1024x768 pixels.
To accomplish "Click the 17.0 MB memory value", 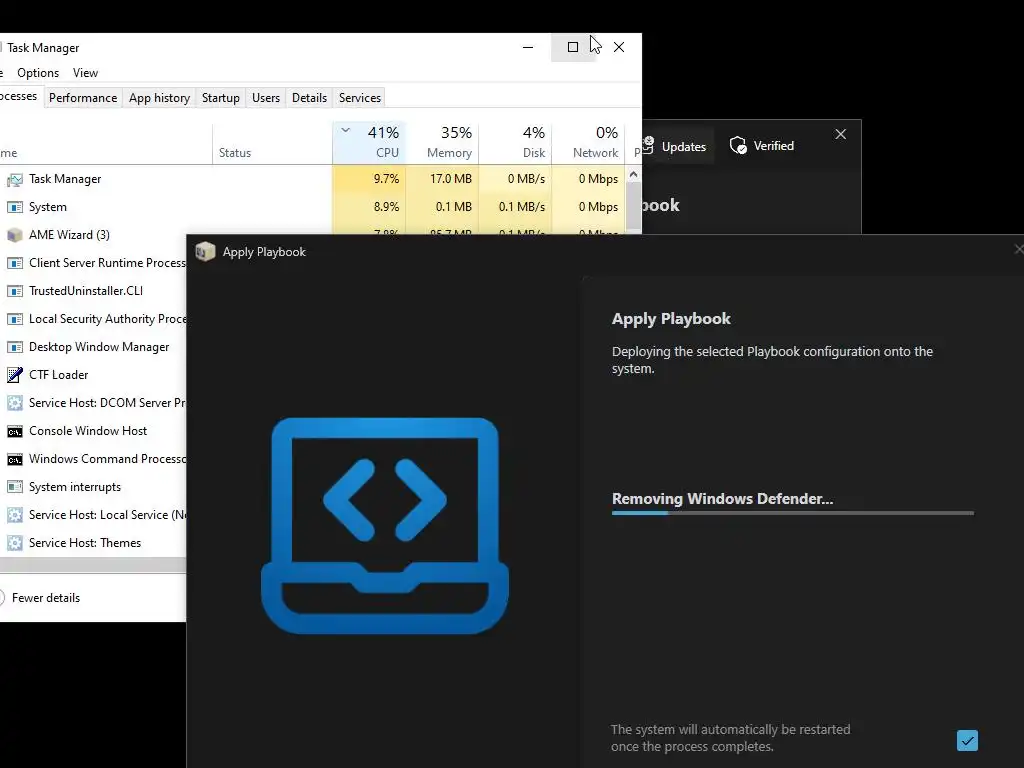I will pyautogui.click(x=451, y=179).
